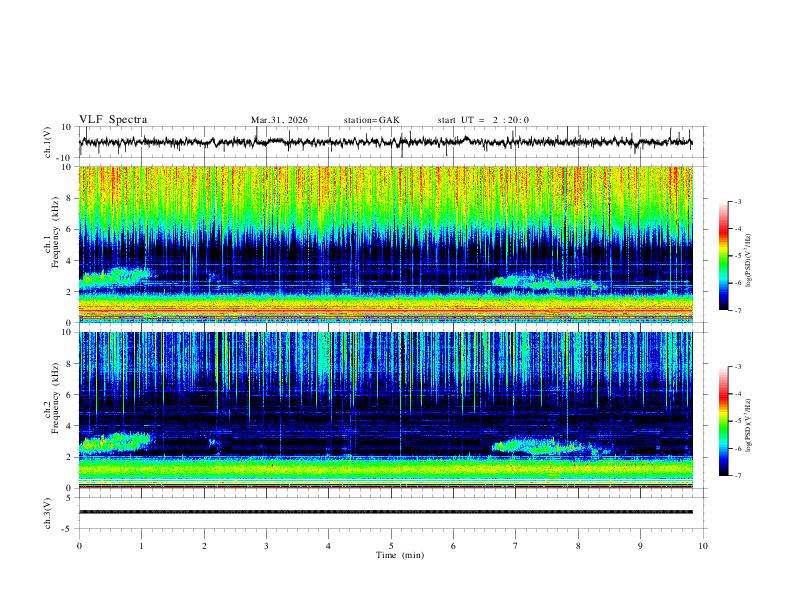Click tick label "5" on the Time axis
Viewport: 792px width, 612px height.
(x=391, y=546)
